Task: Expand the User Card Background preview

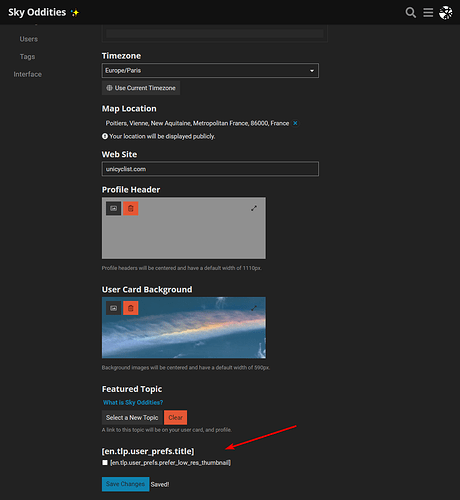Action: pyautogui.click(x=254, y=308)
